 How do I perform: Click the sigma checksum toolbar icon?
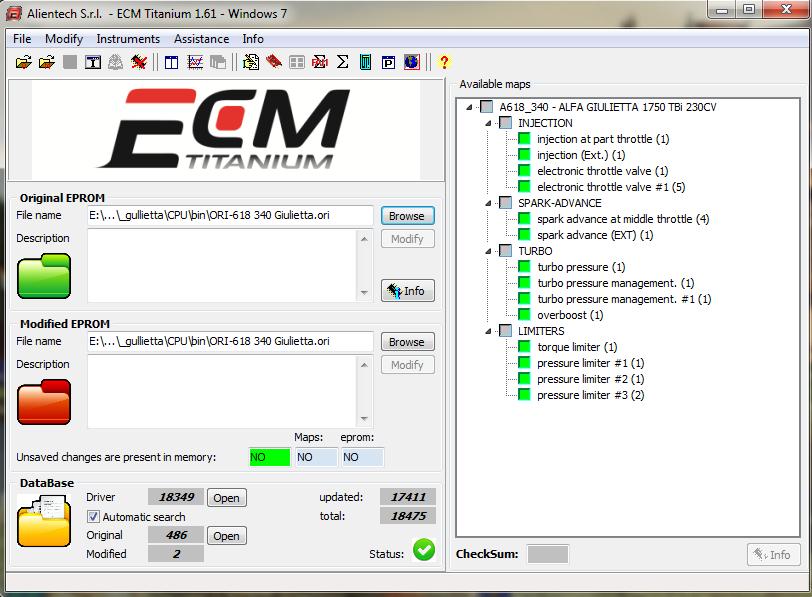(342, 63)
